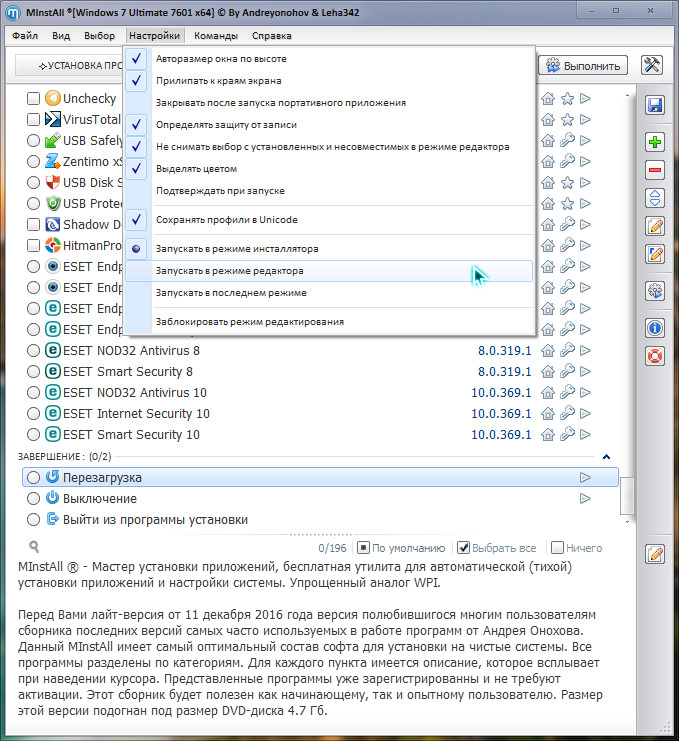Select the Перезагрузка radio button
The image size is (679, 741).
[x=33, y=477]
